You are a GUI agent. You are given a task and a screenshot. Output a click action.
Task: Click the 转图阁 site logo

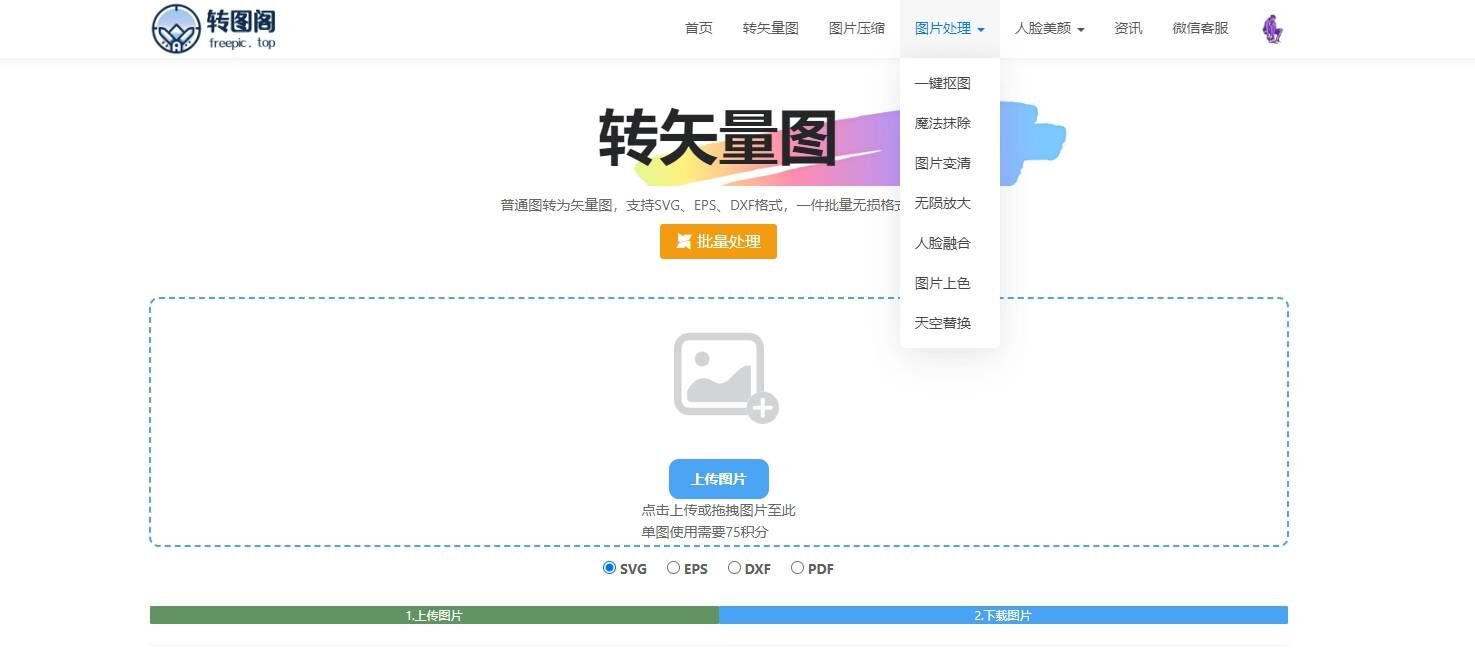click(x=211, y=28)
